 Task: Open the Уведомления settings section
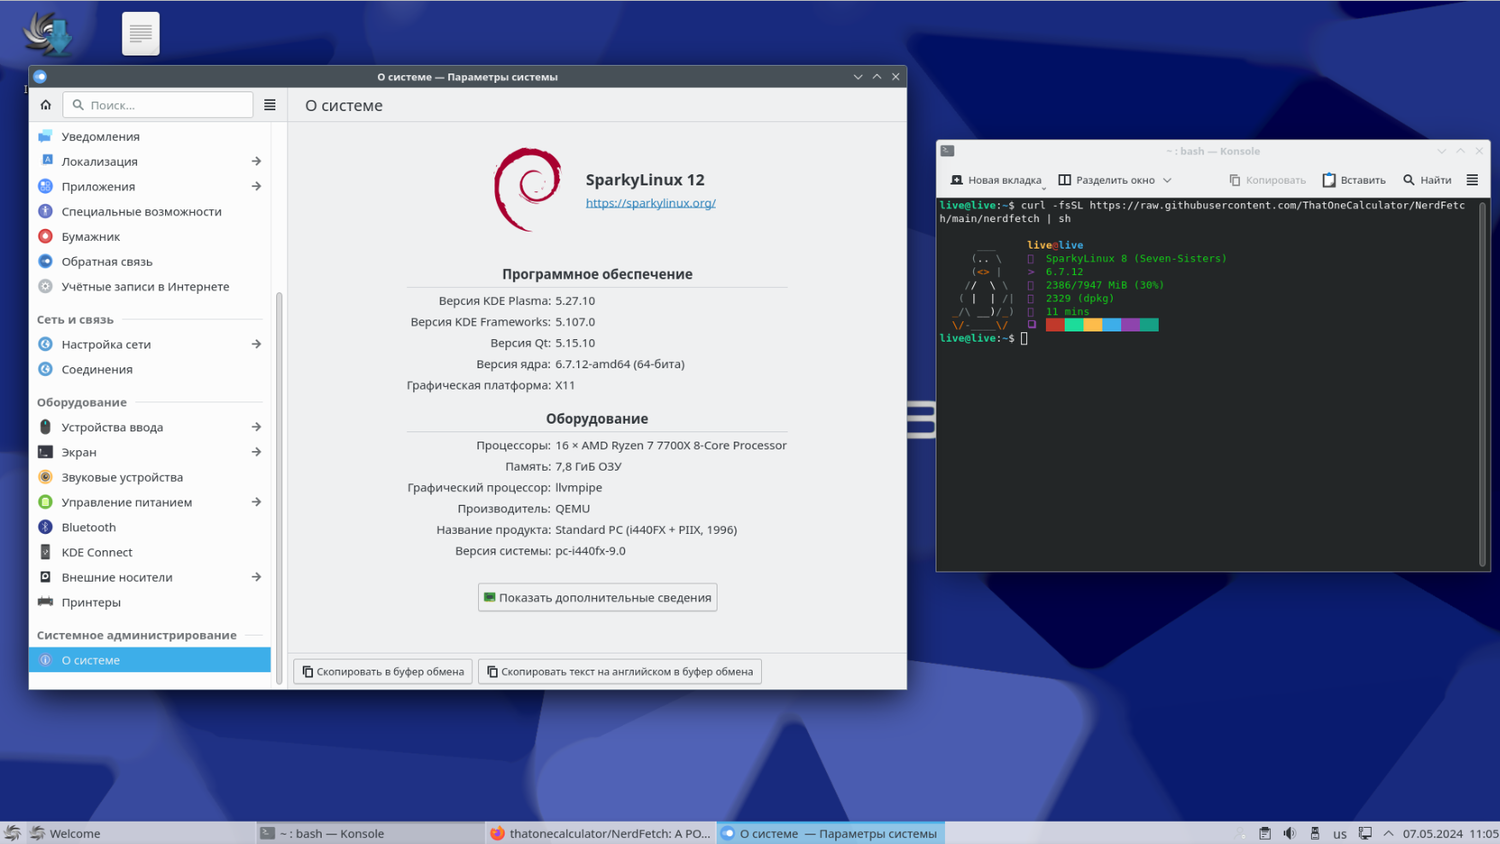point(150,136)
